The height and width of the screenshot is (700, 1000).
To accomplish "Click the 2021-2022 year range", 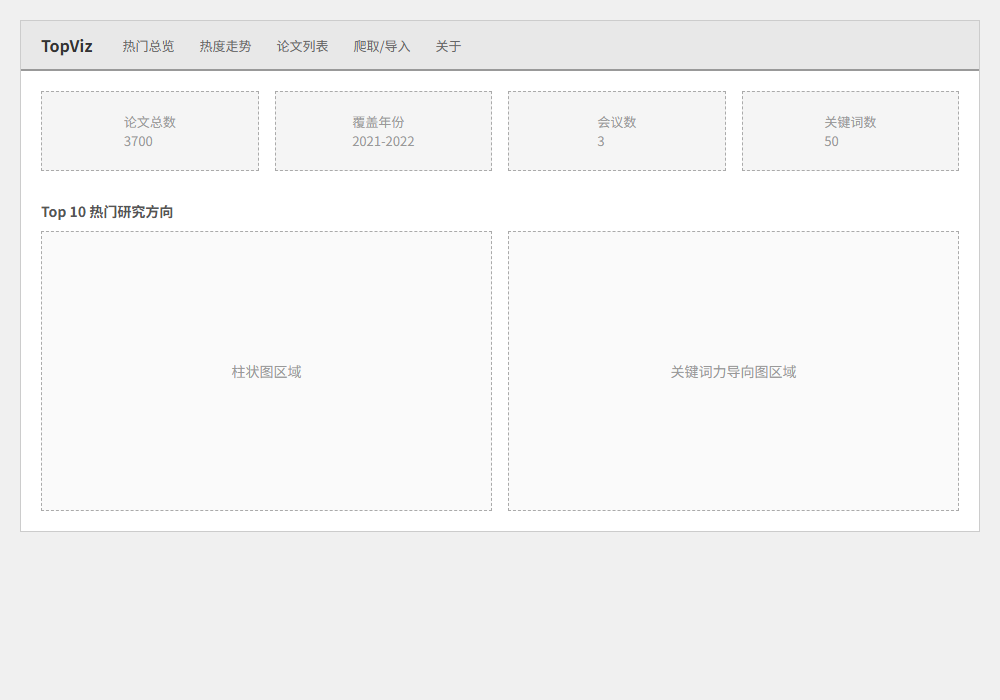I will pyautogui.click(x=383, y=141).
